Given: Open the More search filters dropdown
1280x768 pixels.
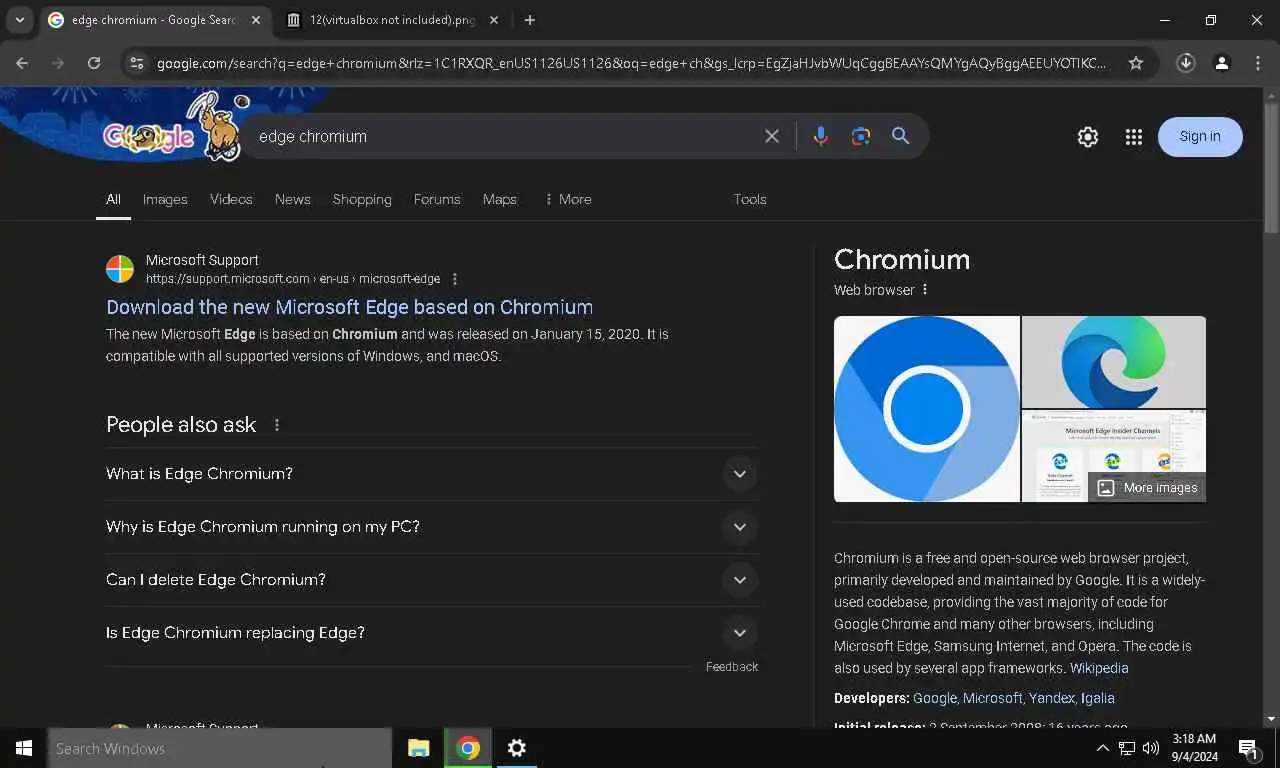Looking at the screenshot, I should click(x=568, y=199).
